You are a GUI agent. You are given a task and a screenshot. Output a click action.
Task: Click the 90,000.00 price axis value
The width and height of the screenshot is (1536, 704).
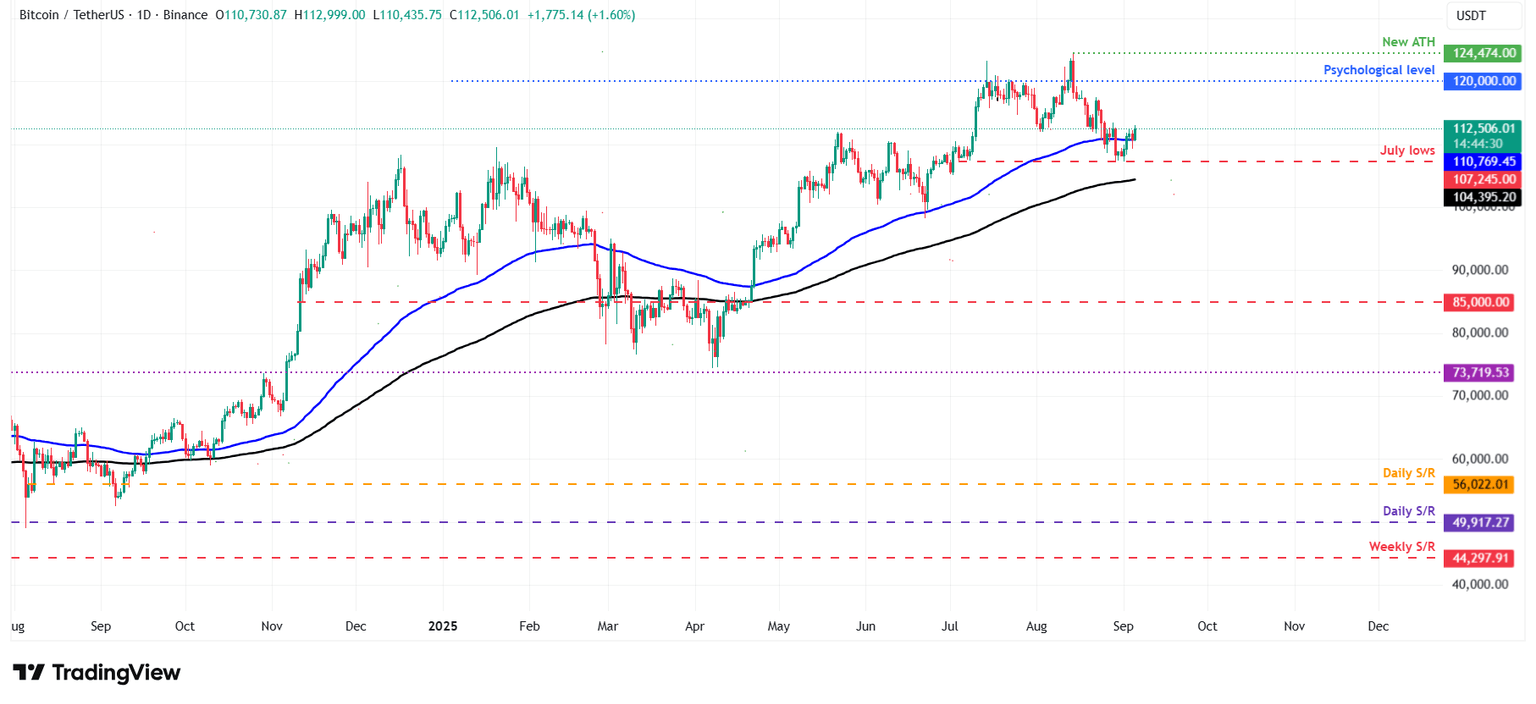click(1478, 269)
